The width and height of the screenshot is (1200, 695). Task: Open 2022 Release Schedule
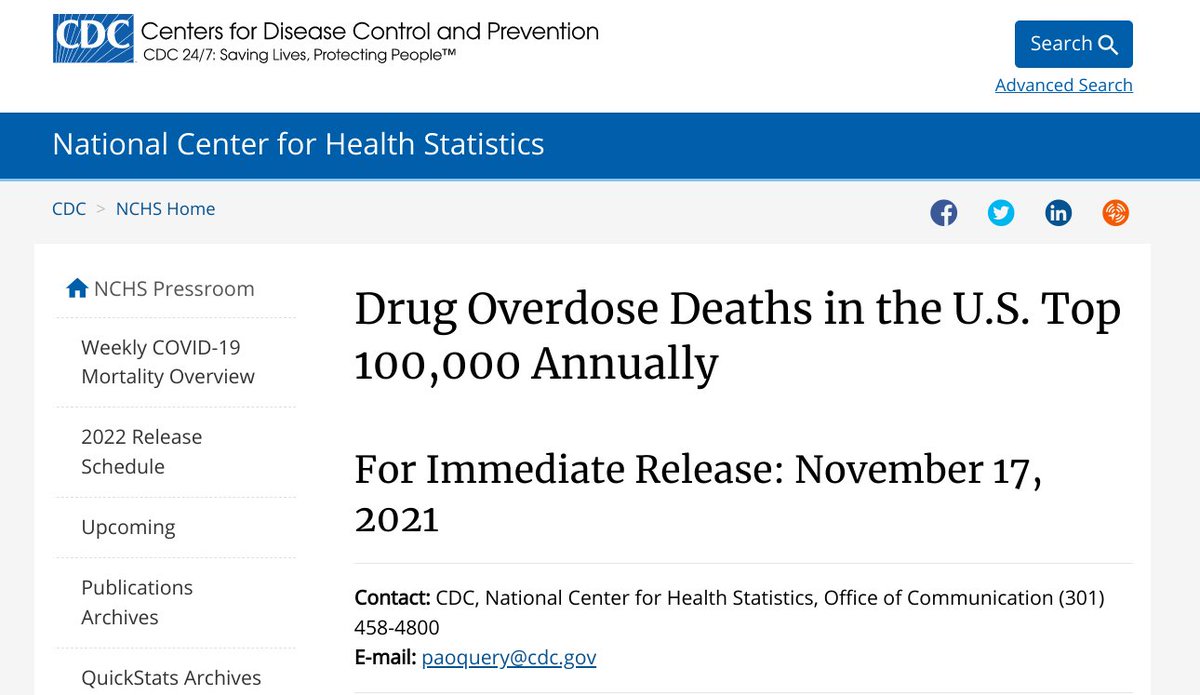tap(141, 452)
